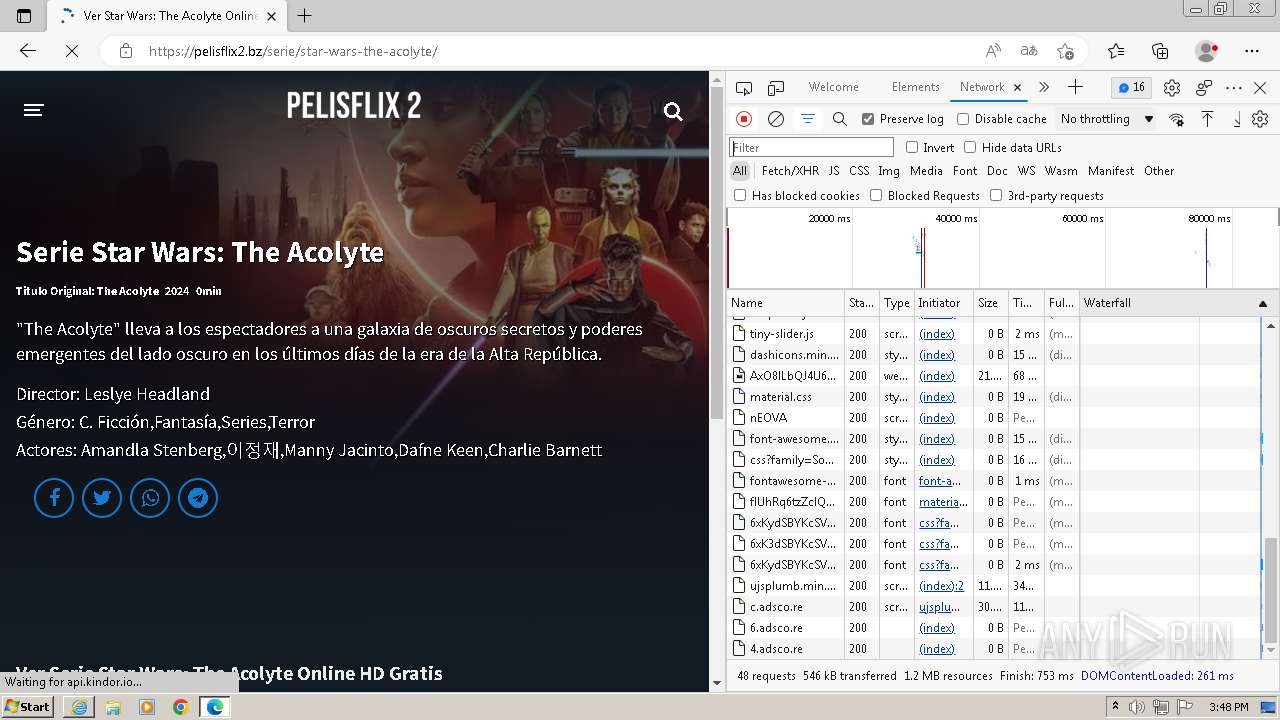Check the Invert filter option
Viewport: 1280px width, 720px height.
[912, 147]
